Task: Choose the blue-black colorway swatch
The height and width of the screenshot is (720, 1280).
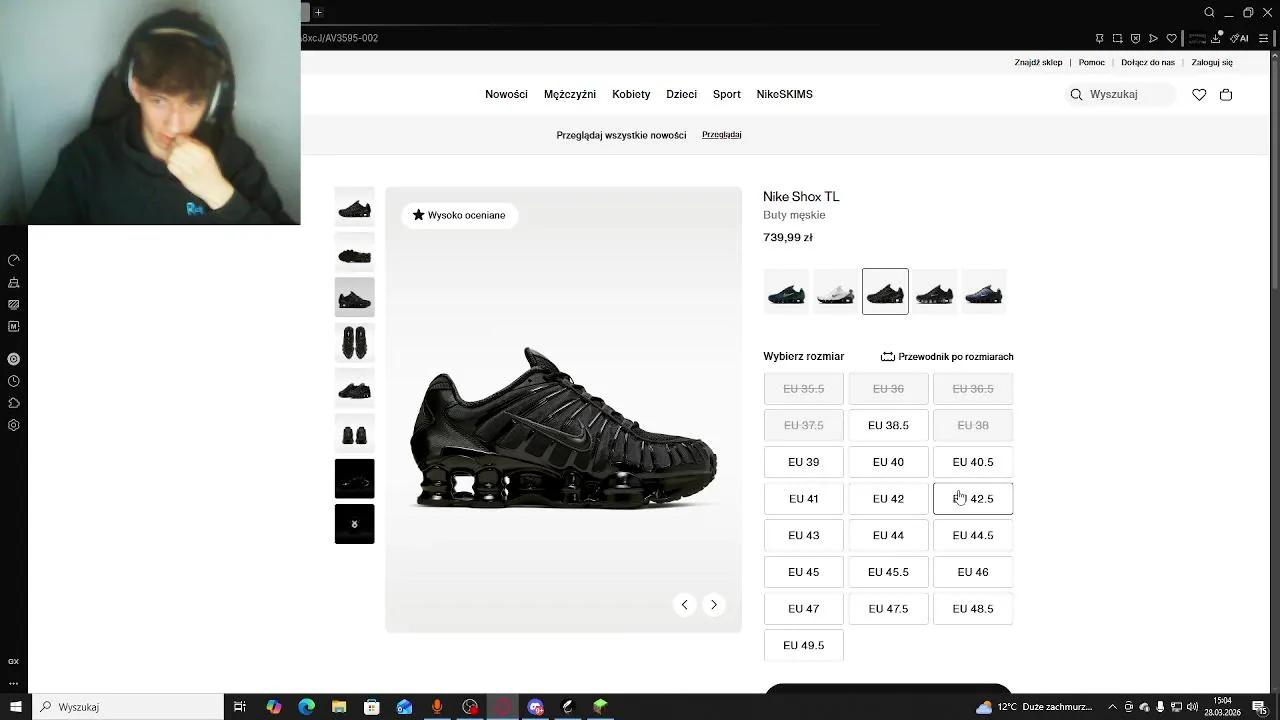Action: pos(984,291)
